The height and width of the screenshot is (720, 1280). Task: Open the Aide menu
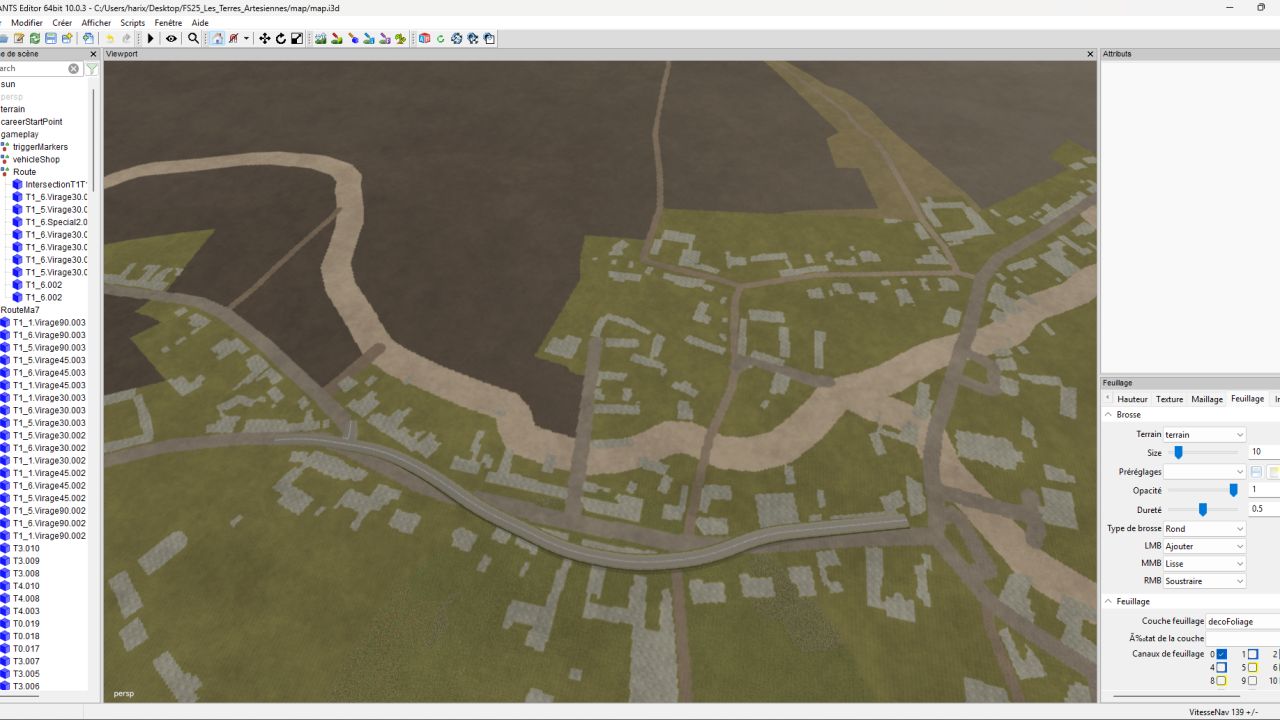[x=200, y=23]
